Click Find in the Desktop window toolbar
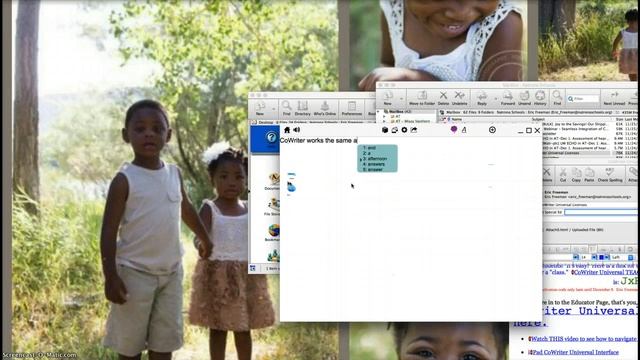 click(287, 109)
